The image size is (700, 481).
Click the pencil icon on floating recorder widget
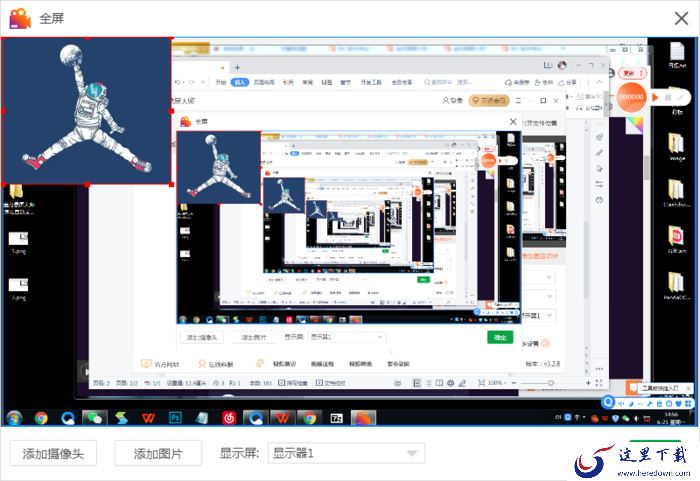[x=681, y=97]
